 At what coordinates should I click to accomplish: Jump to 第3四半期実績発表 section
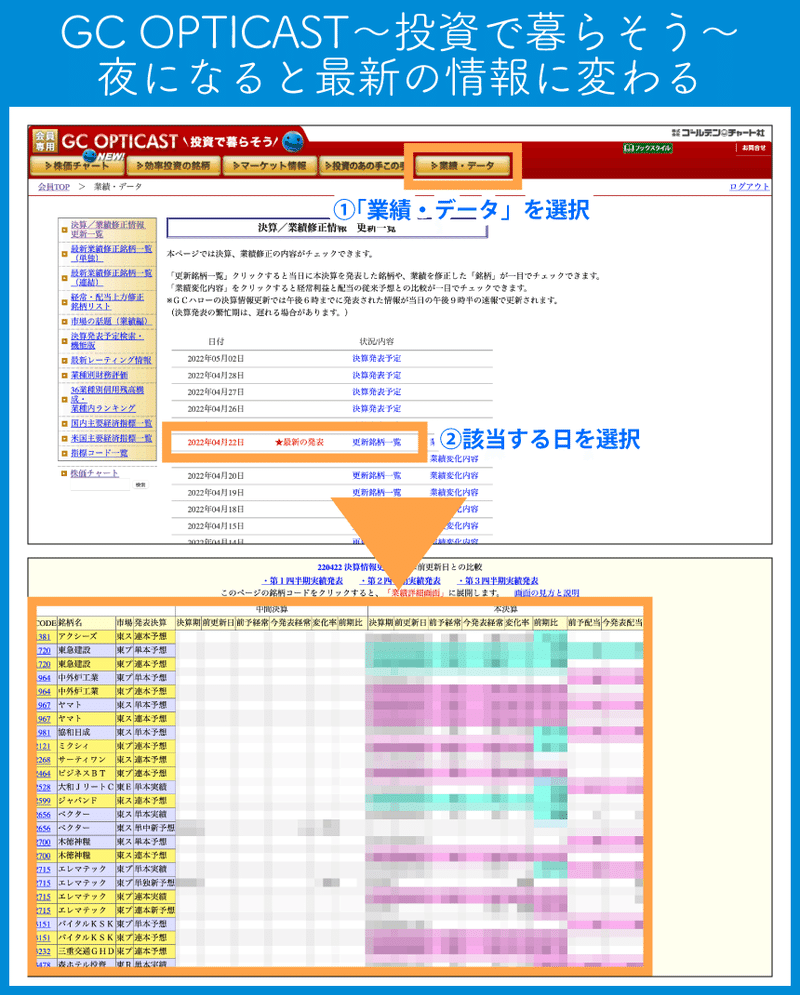pyautogui.click(x=498, y=581)
